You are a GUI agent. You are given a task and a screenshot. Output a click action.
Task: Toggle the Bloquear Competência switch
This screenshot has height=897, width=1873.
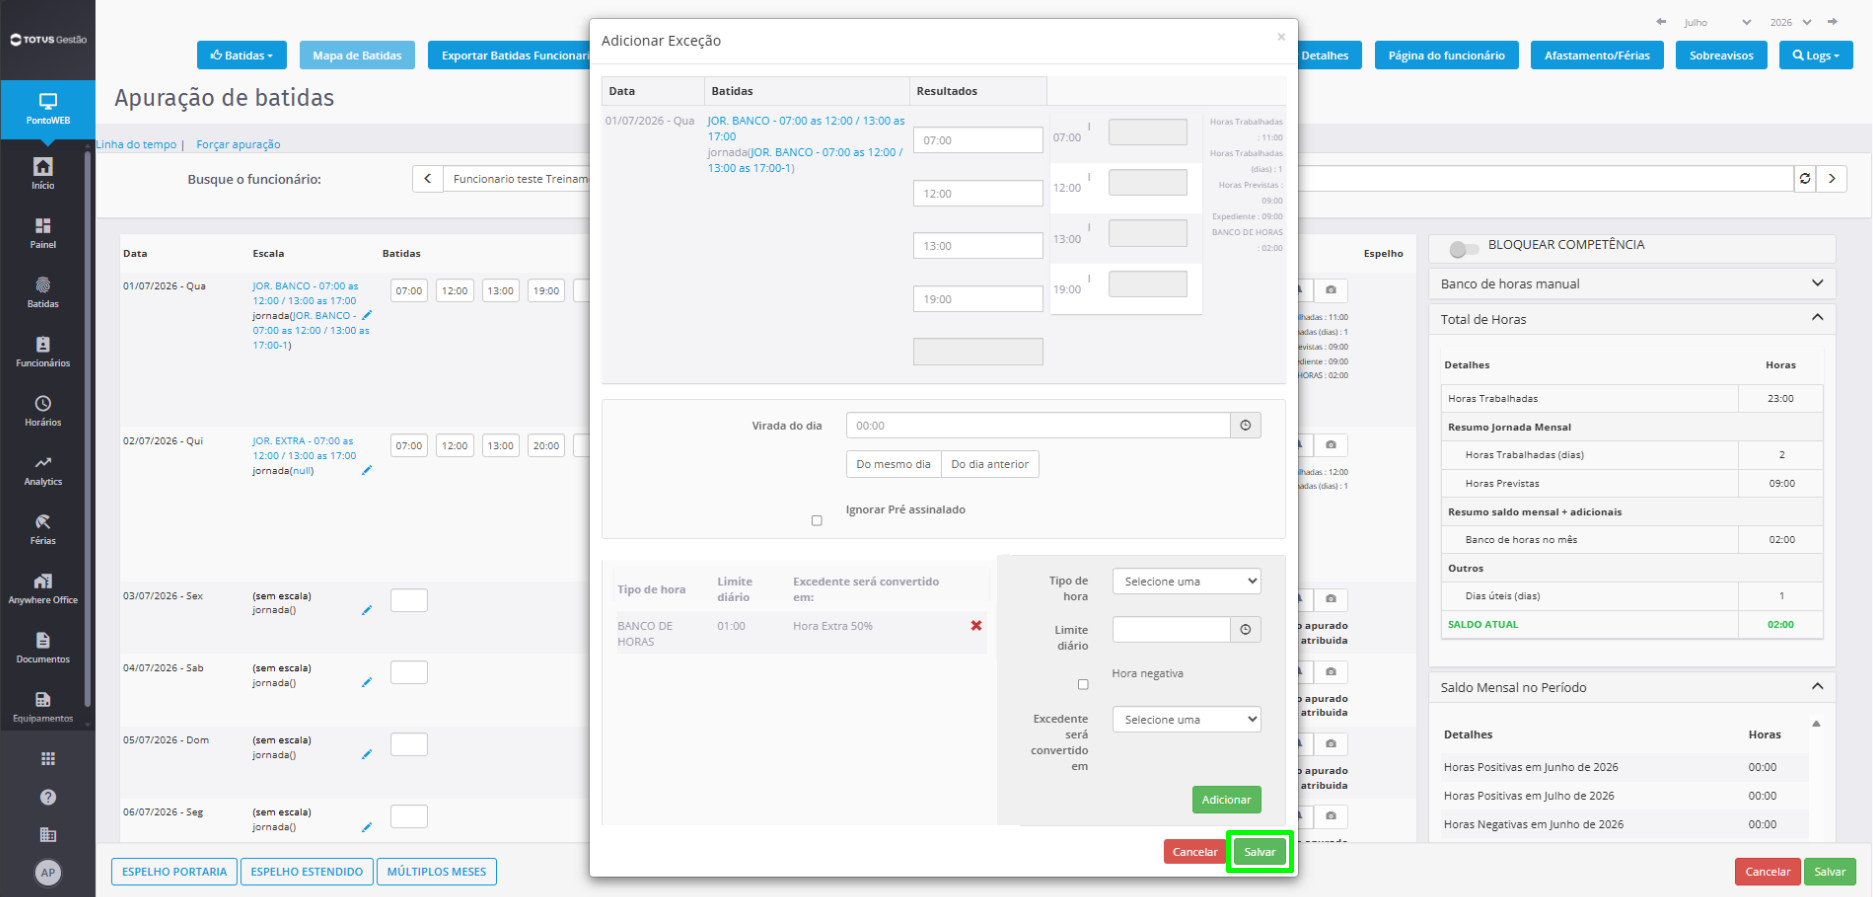click(1464, 248)
